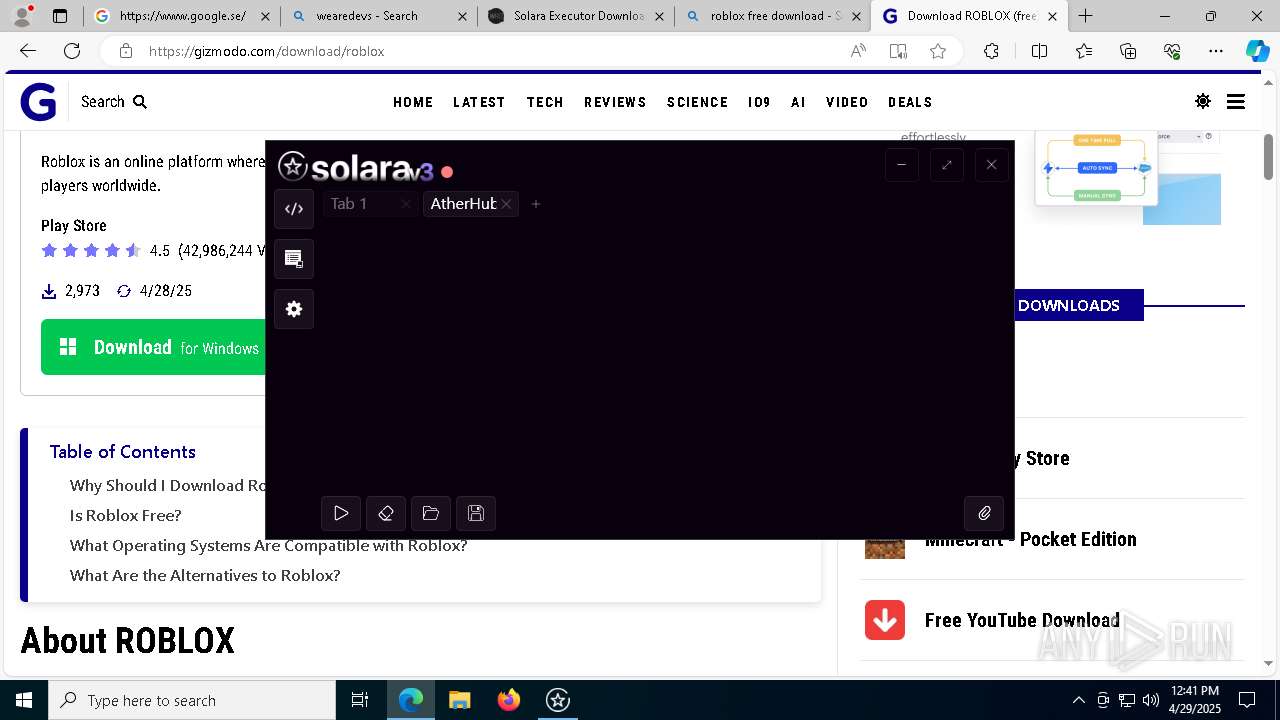This screenshot has width=1280, height=720.
Task: Open the Solara script editor code icon
Action: click(x=294, y=209)
